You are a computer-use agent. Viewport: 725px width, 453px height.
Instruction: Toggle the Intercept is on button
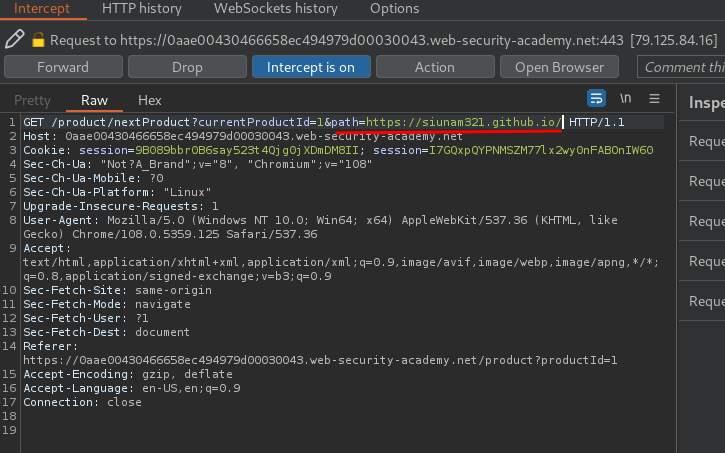(311, 67)
